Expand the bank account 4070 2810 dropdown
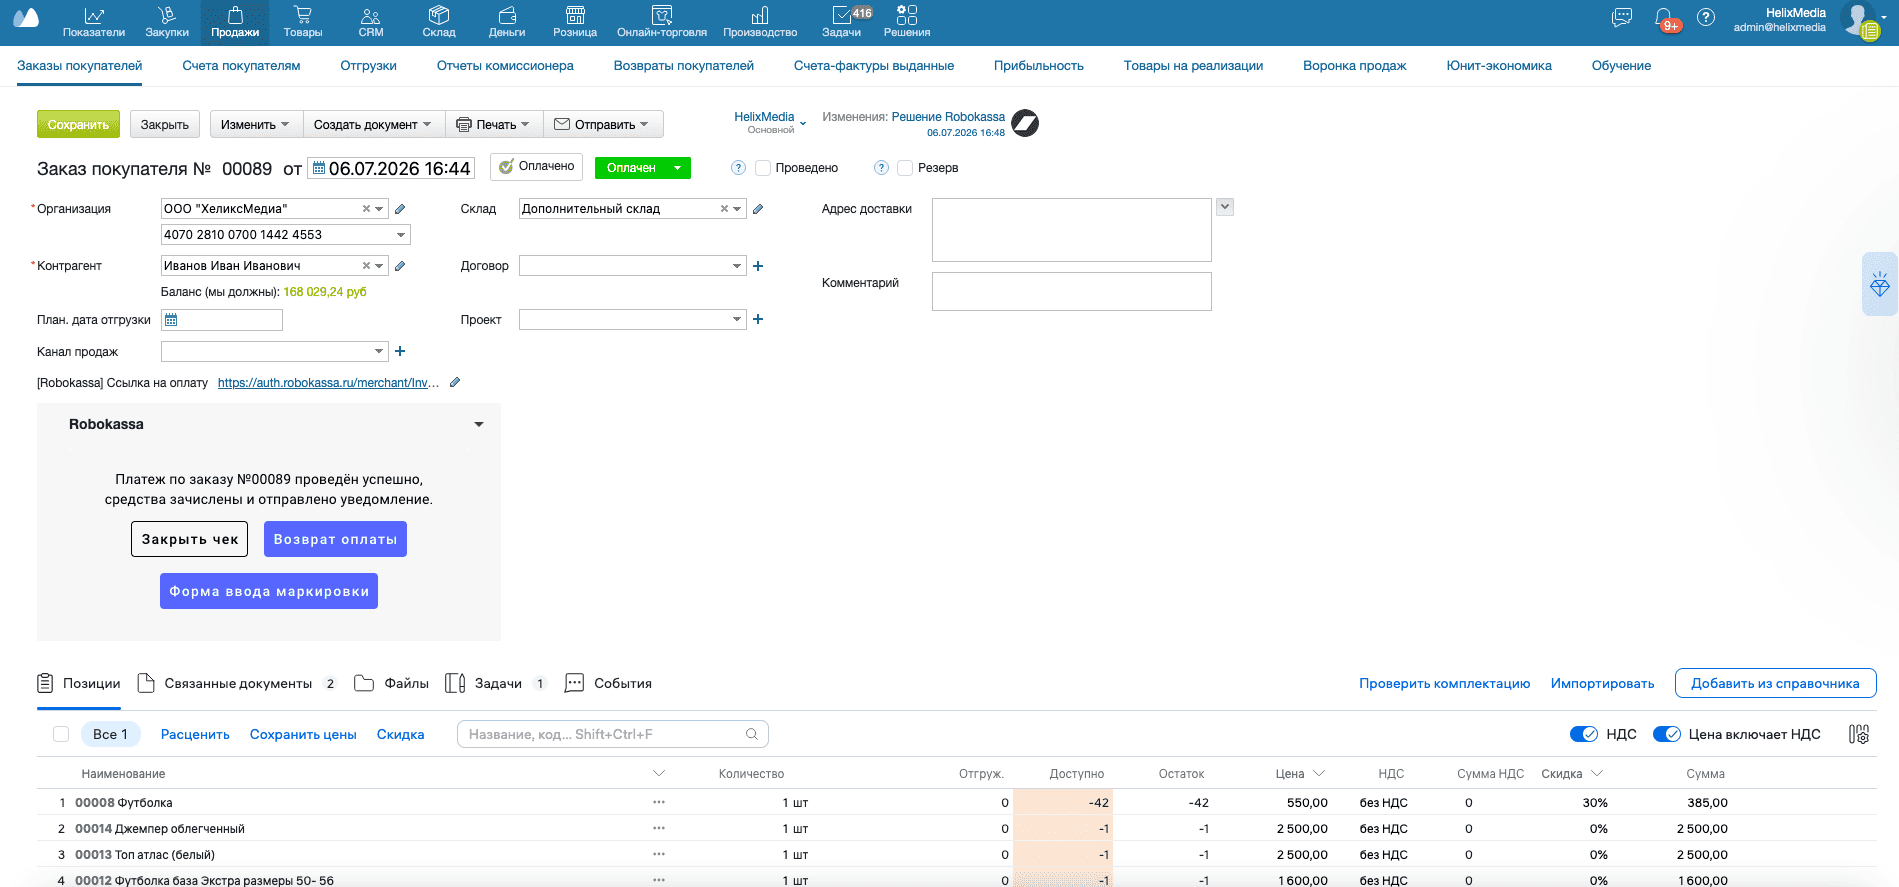The width and height of the screenshot is (1899, 887). click(401, 235)
